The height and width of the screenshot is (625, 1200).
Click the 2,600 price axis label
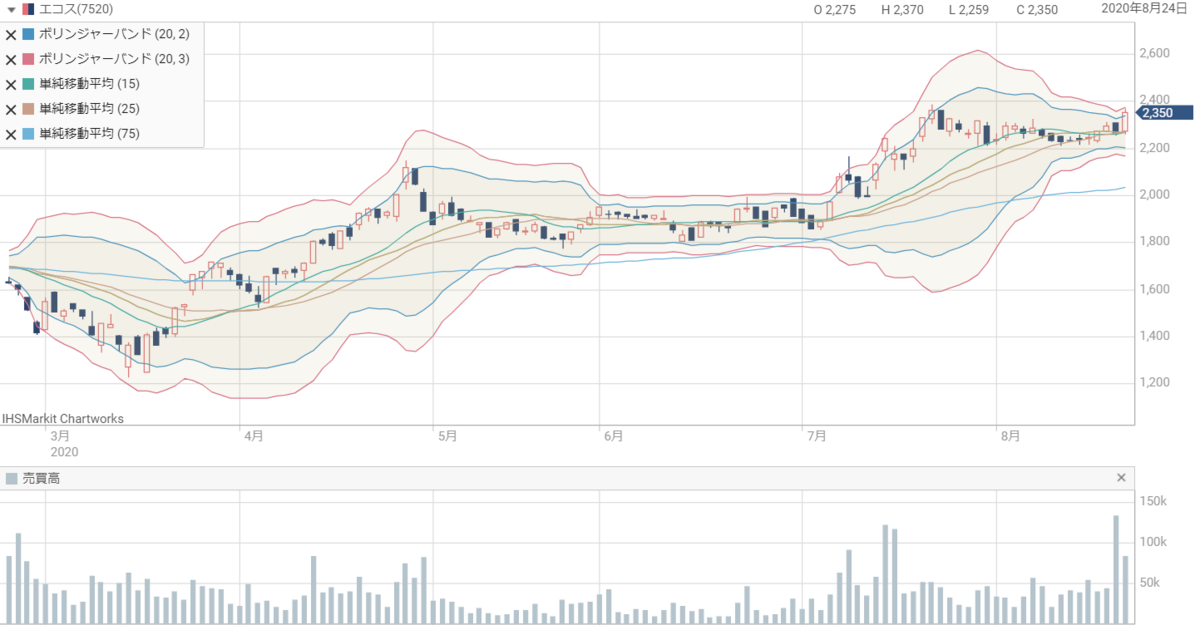point(1155,53)
